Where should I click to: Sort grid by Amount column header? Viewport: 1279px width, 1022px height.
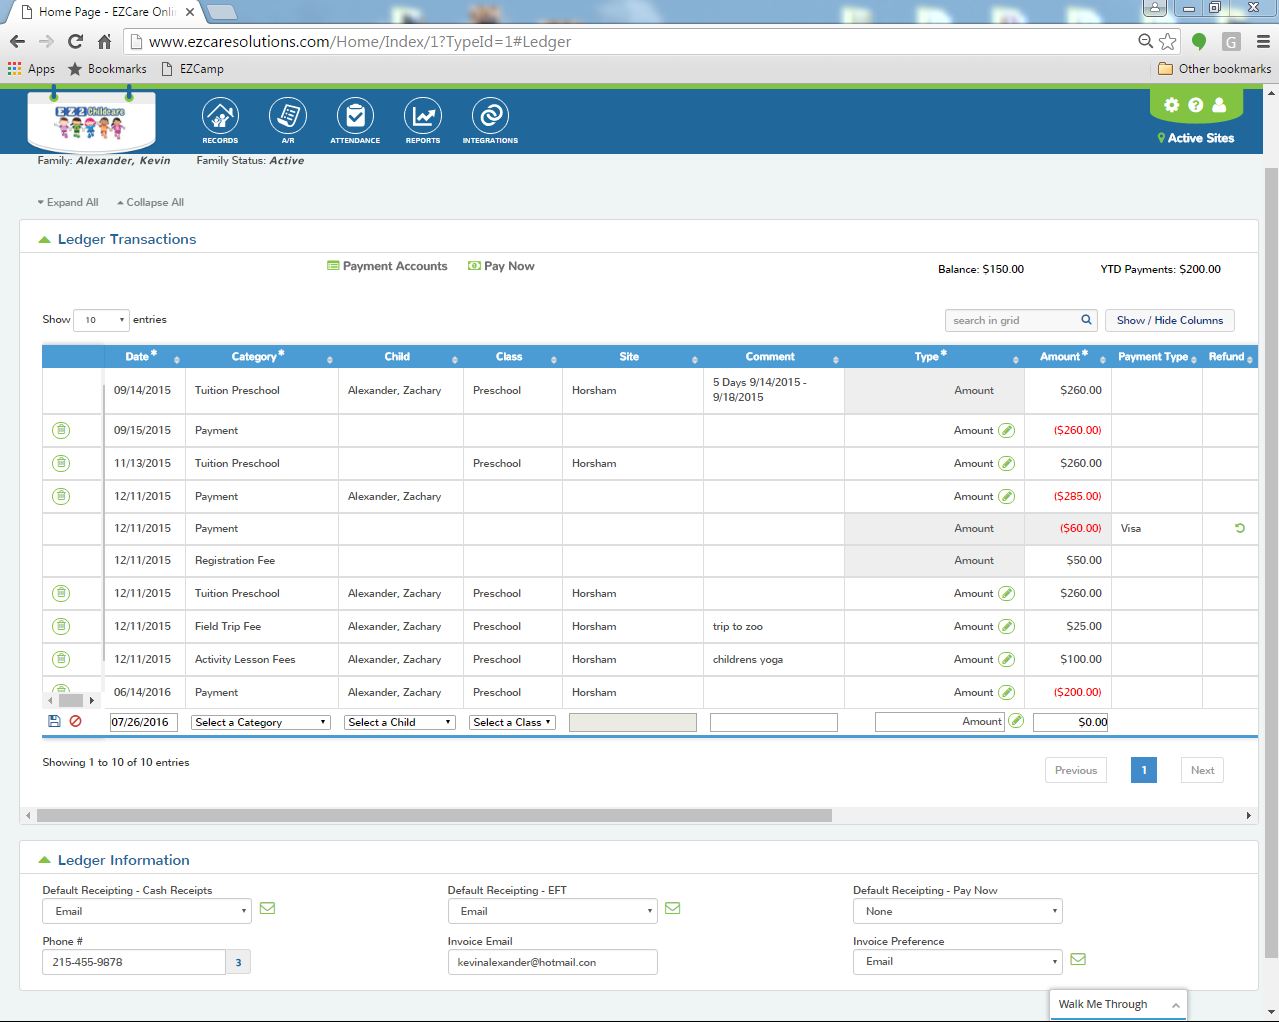(1067, 357)
